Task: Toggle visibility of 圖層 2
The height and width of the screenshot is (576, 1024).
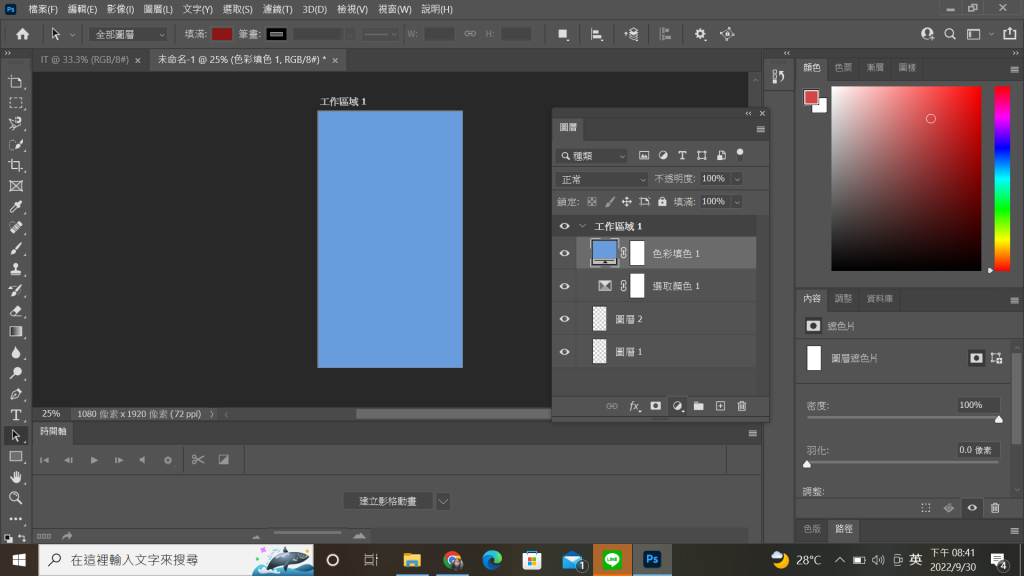Action: (x=564, y=319)
